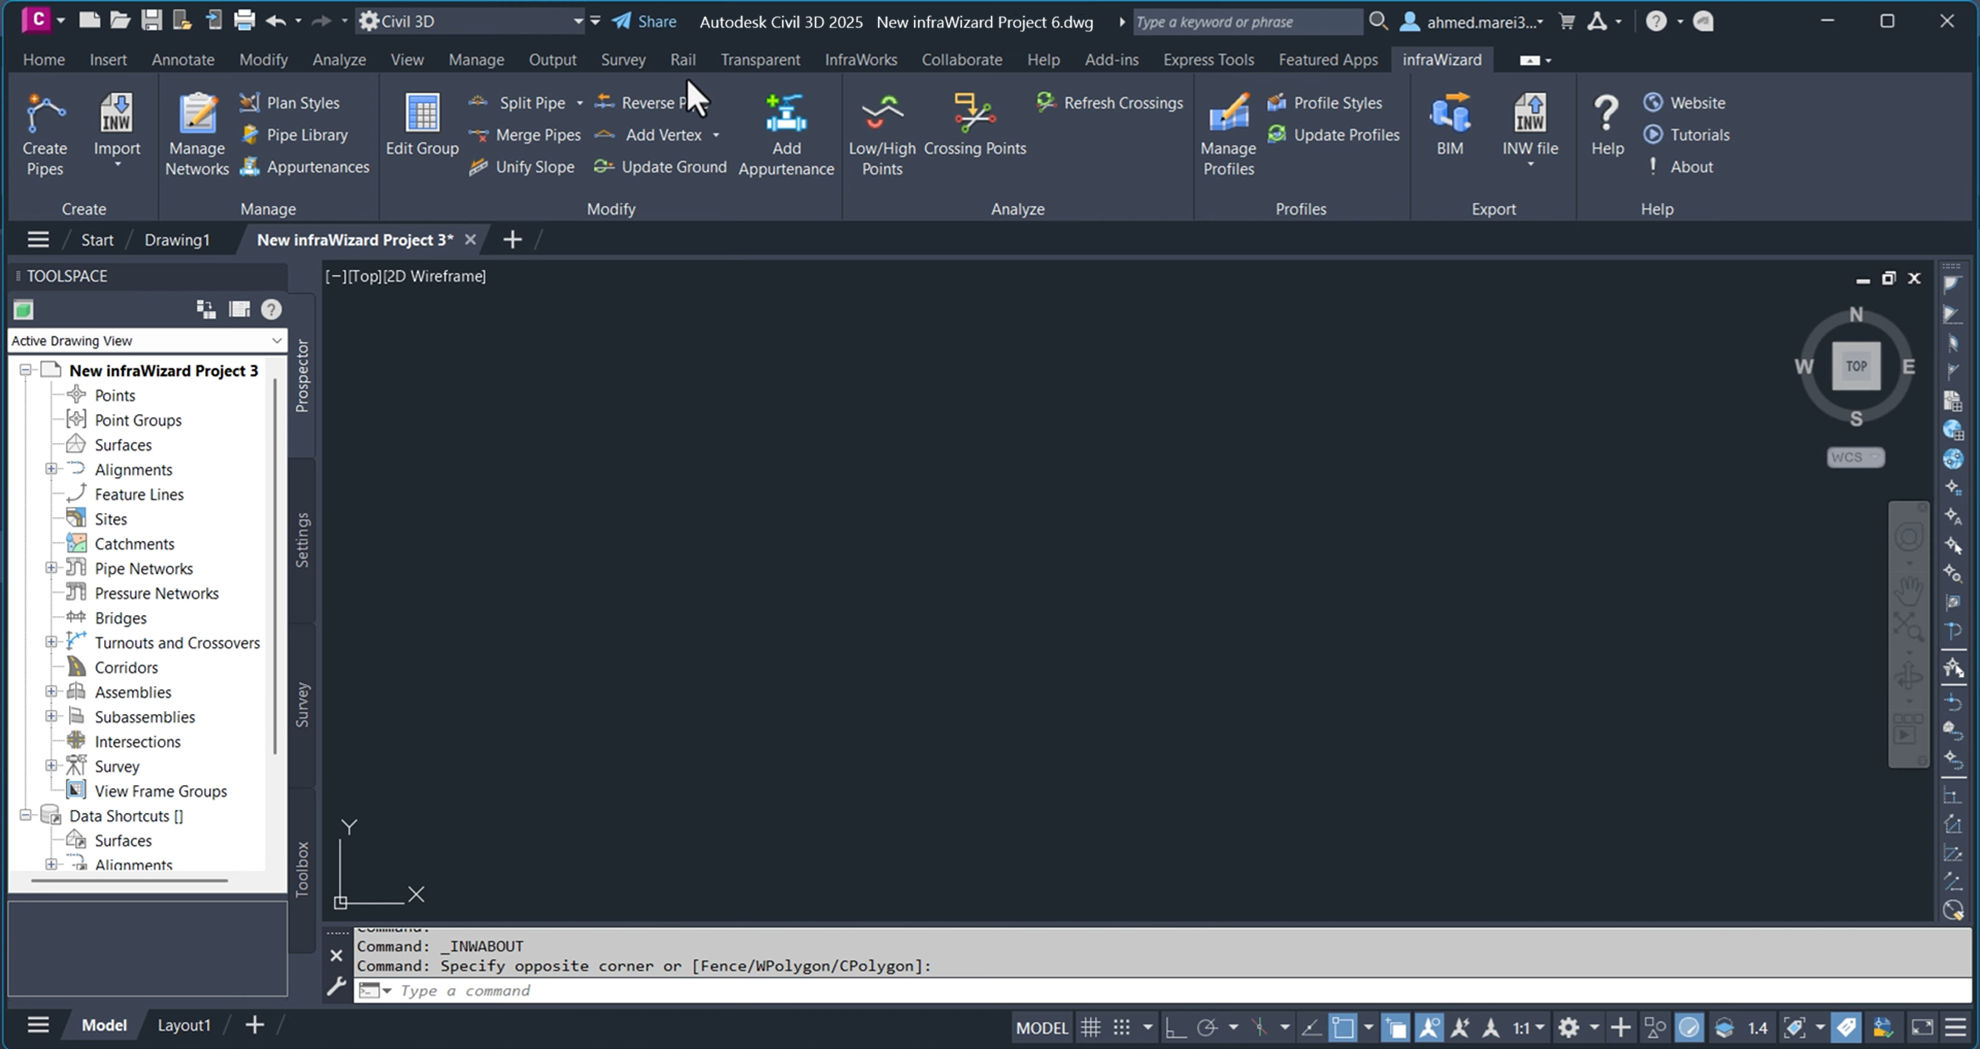Viewport: 1980px width, 1049px height.
Task: Run Low/High Points analysis
Action: point(882,135)
